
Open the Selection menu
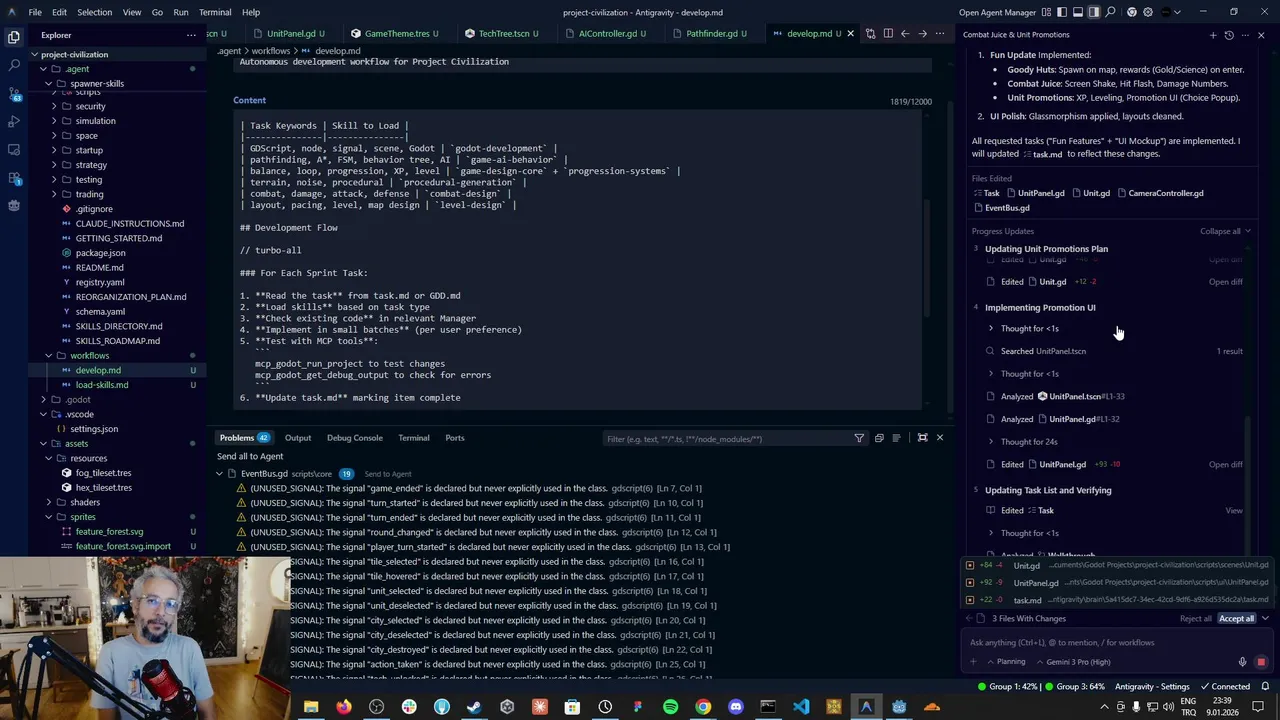(95, 12)
